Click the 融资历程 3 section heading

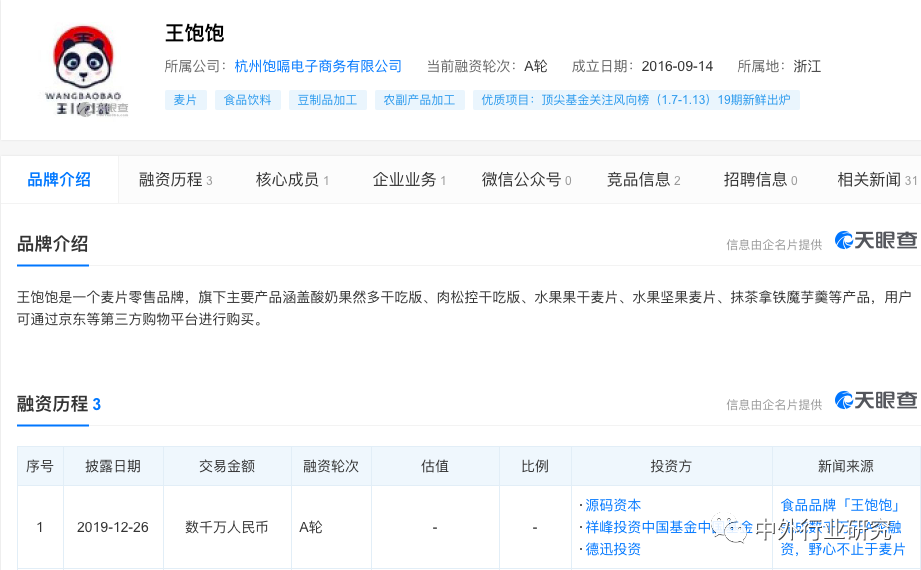[x=59, y=404]
